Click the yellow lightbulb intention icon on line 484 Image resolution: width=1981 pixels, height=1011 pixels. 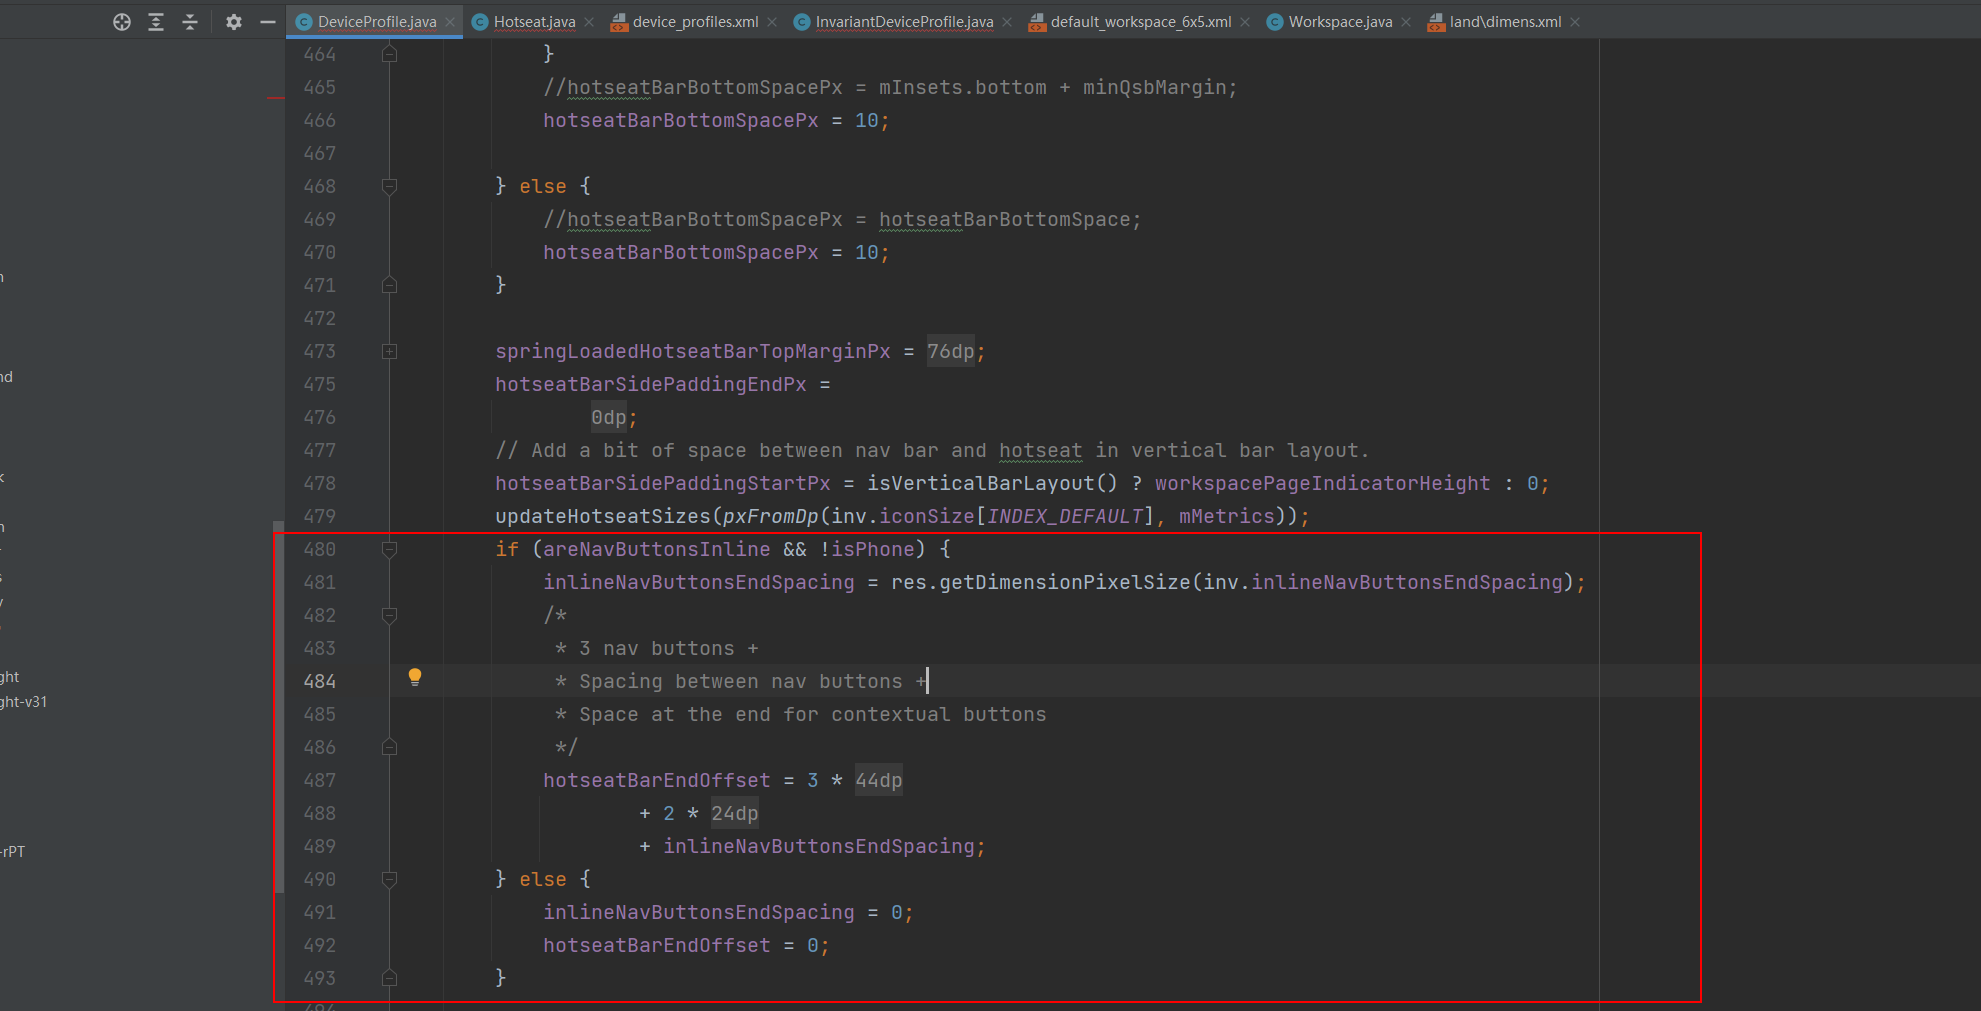(415, 678)
